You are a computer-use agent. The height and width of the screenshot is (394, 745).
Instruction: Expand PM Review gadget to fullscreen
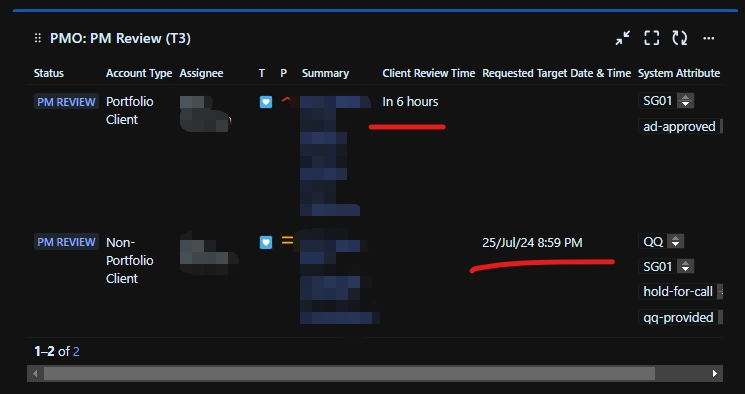point(651,38)
